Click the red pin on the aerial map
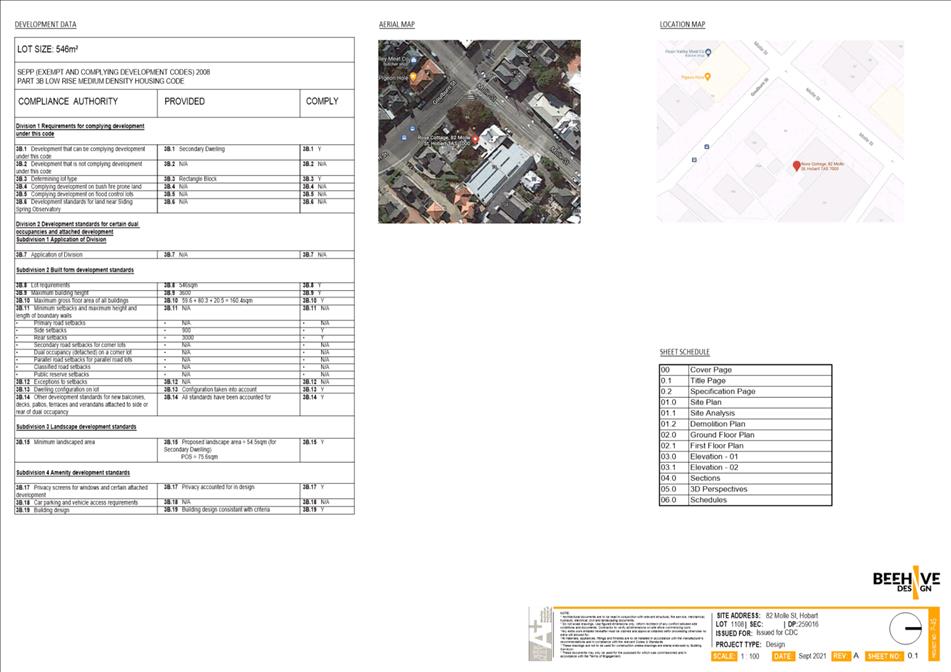Viewport: 951px width, 672px height. pyautogui.click(x=476, y=139)
